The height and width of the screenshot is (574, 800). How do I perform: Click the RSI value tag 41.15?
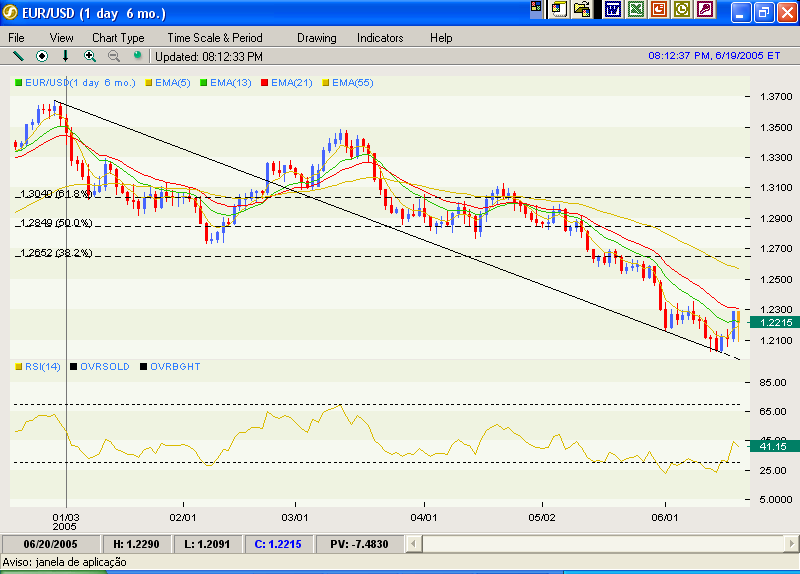coord(774,446)
